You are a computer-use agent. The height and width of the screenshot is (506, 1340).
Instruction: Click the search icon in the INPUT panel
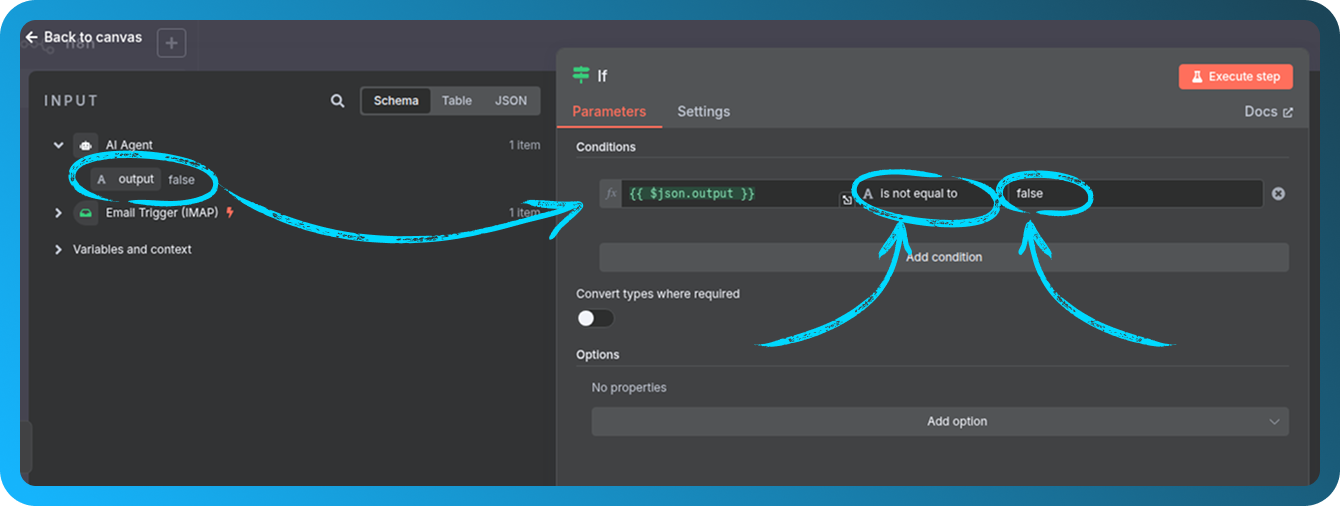338,101
